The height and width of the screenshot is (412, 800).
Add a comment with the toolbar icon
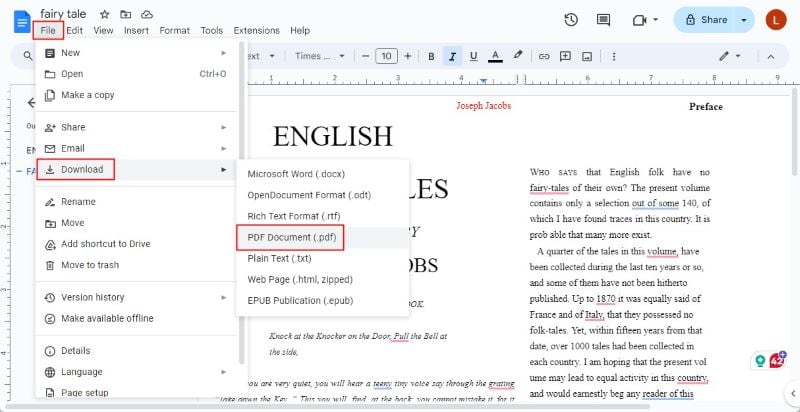click(x=565, y=56)
